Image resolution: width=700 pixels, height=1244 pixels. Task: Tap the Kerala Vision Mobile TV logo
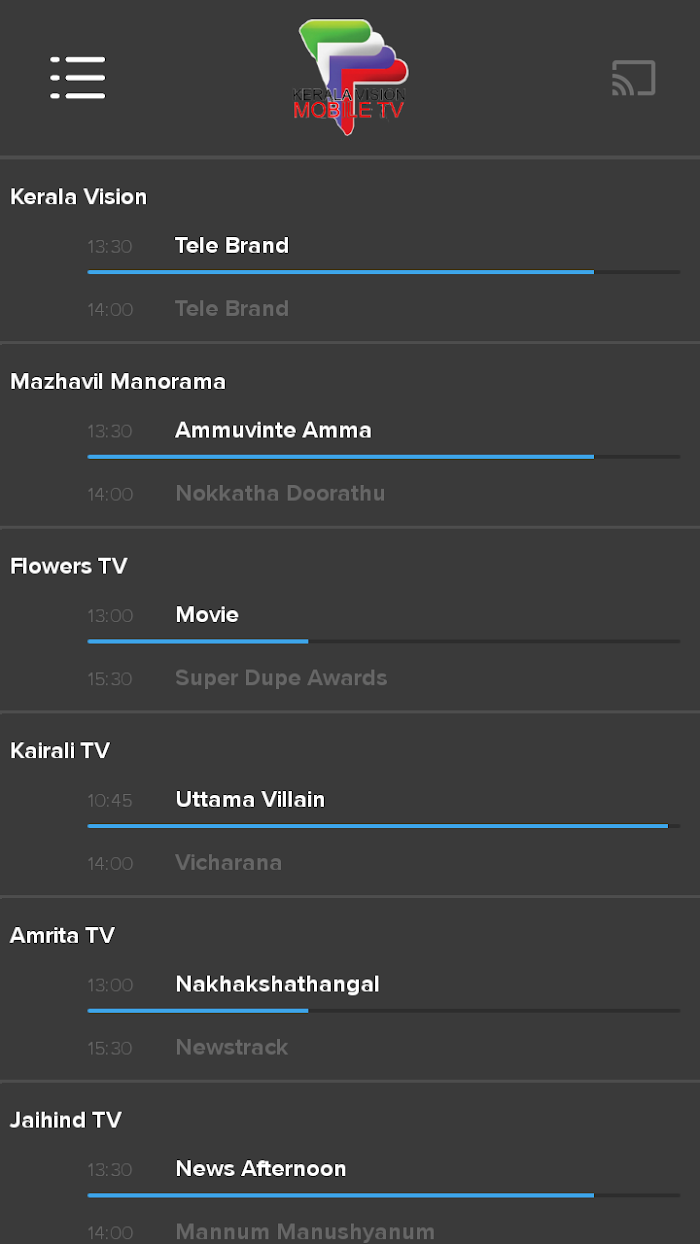pyautogui.click(x=351, y=76)
